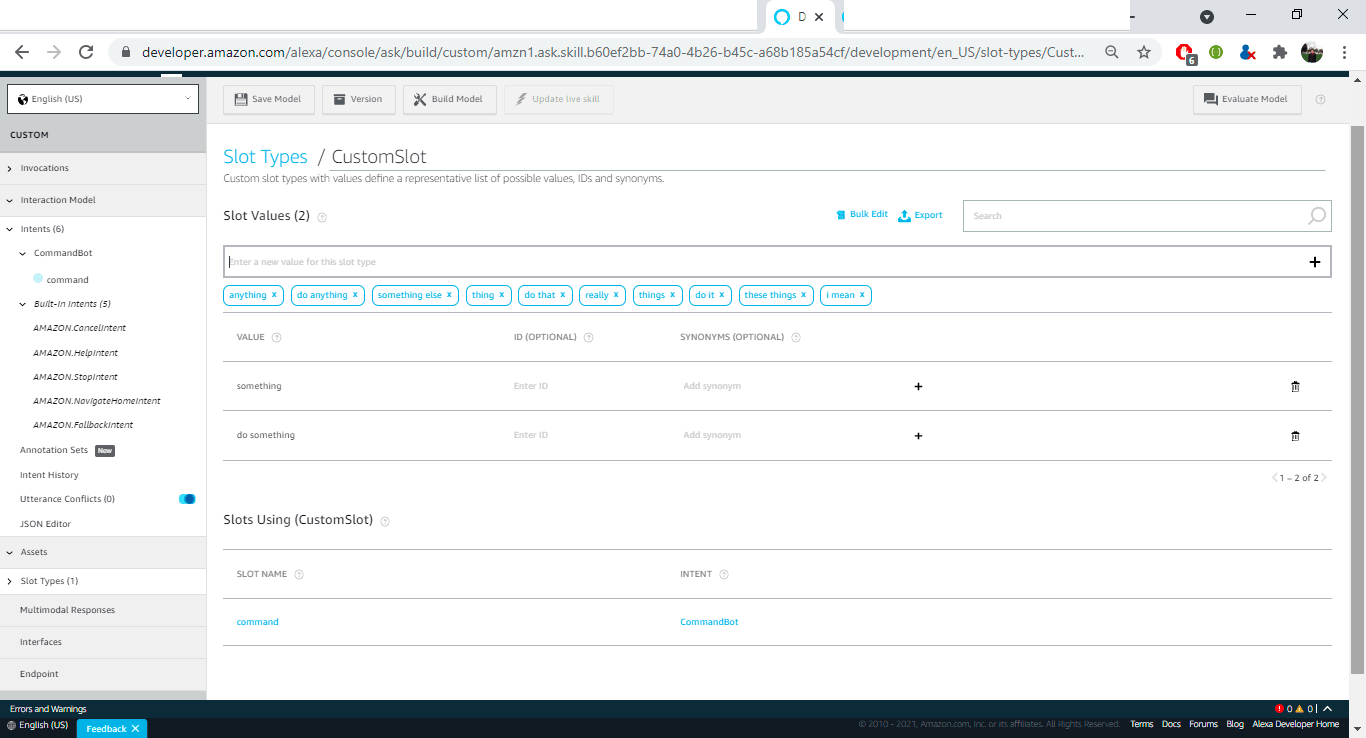Image resolution: width=1366 pixels, height=738 pixels.
Task: Open help icon beside Slot Values (2)
Action: pyautogui.click(x=322, y=217)
